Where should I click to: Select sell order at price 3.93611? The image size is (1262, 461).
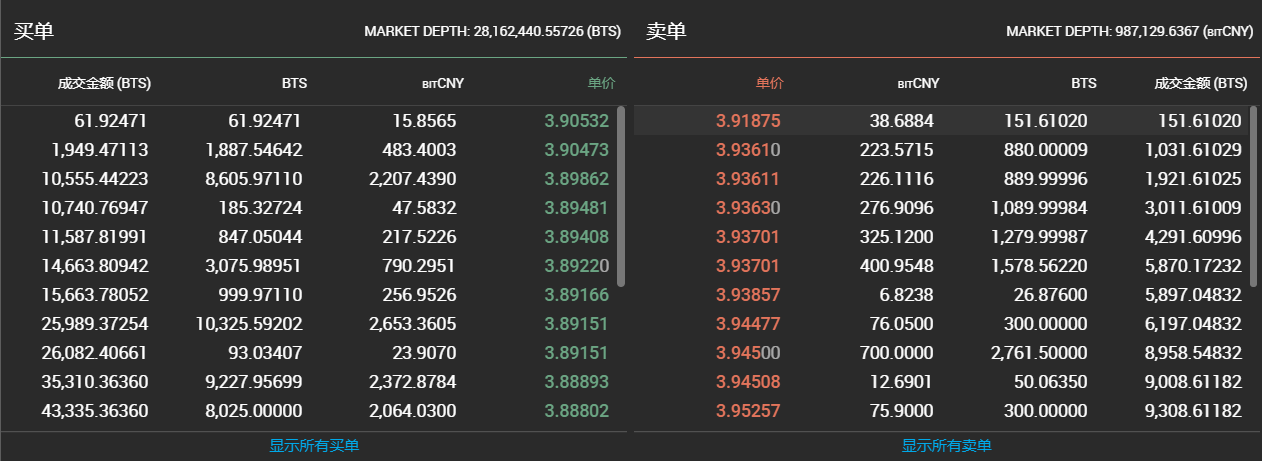[942, 179]
